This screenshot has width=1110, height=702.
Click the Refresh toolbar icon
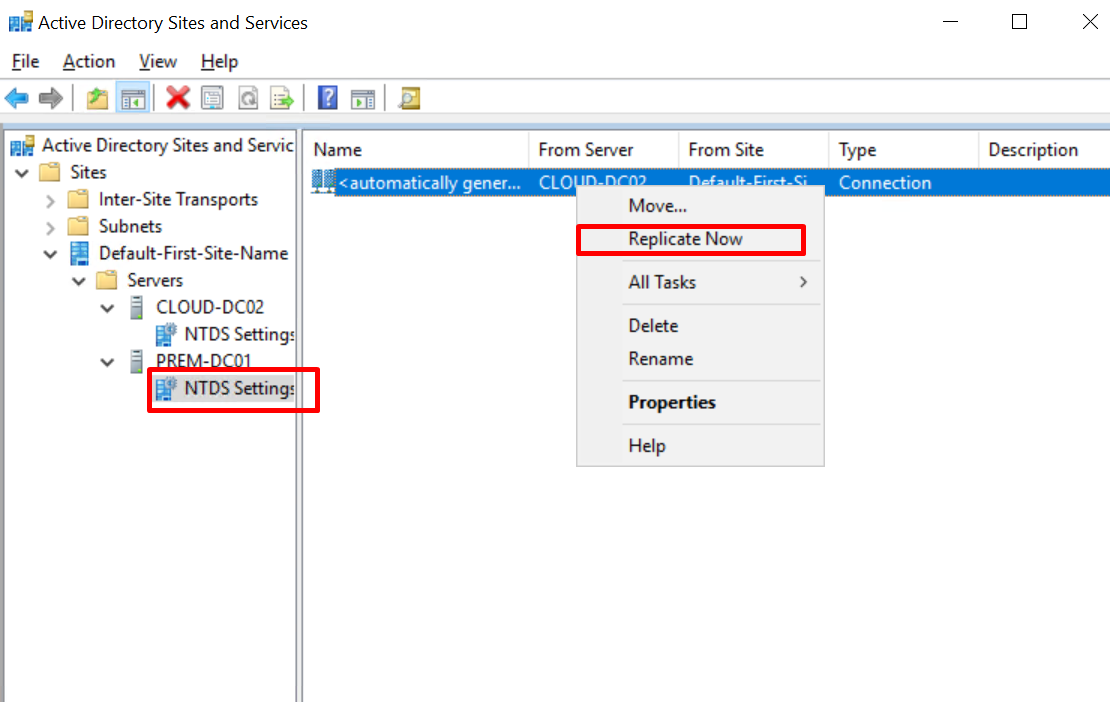point(248,98)
